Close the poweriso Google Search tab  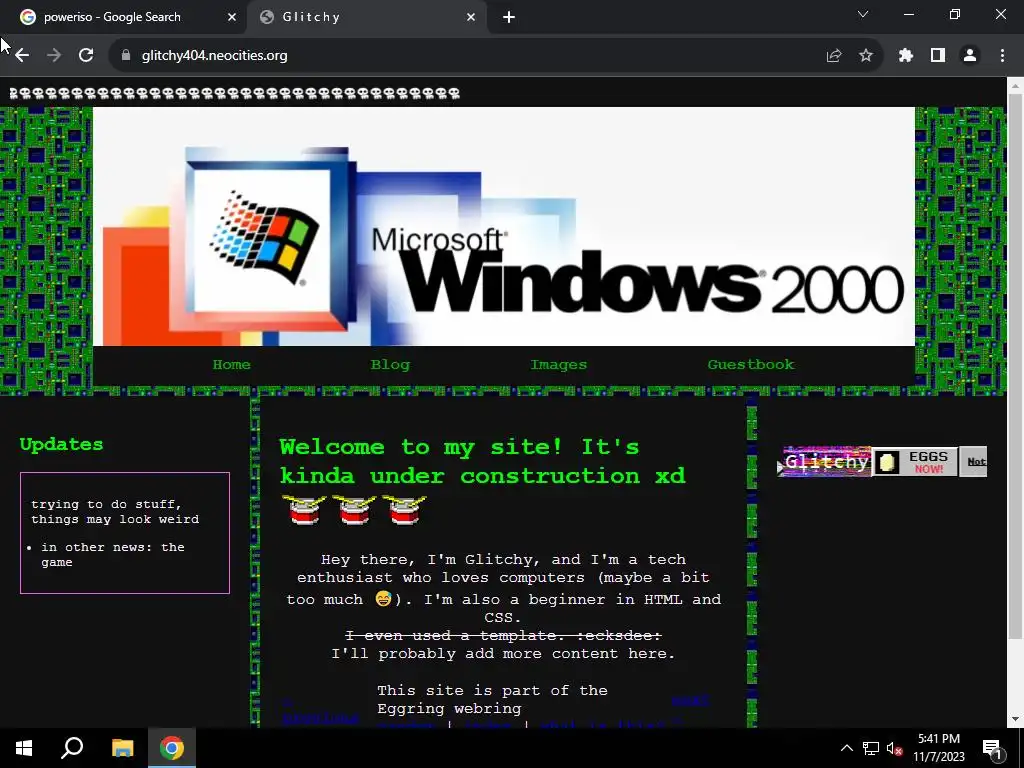pyautogui.click(x=232, y=17)
